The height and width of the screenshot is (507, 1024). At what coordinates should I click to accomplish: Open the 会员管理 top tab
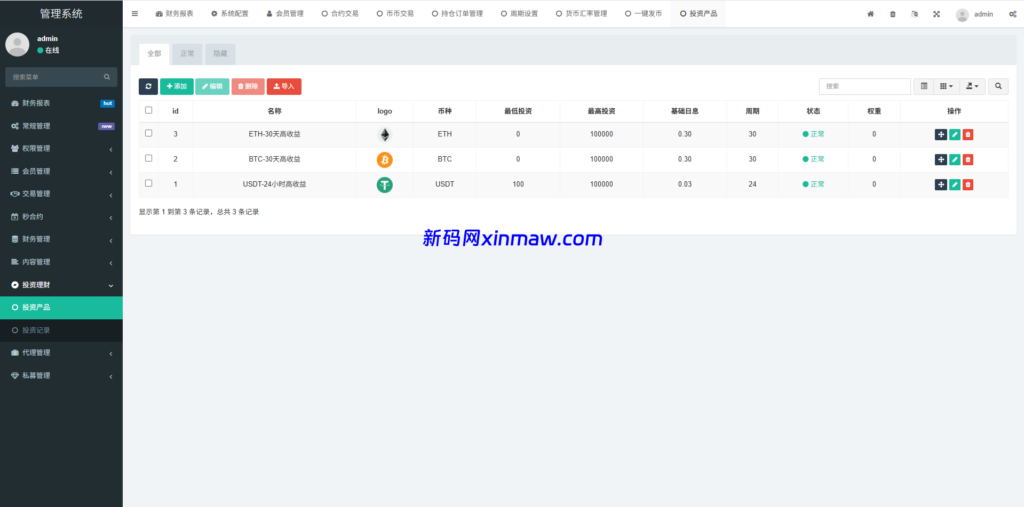(285, 14)
